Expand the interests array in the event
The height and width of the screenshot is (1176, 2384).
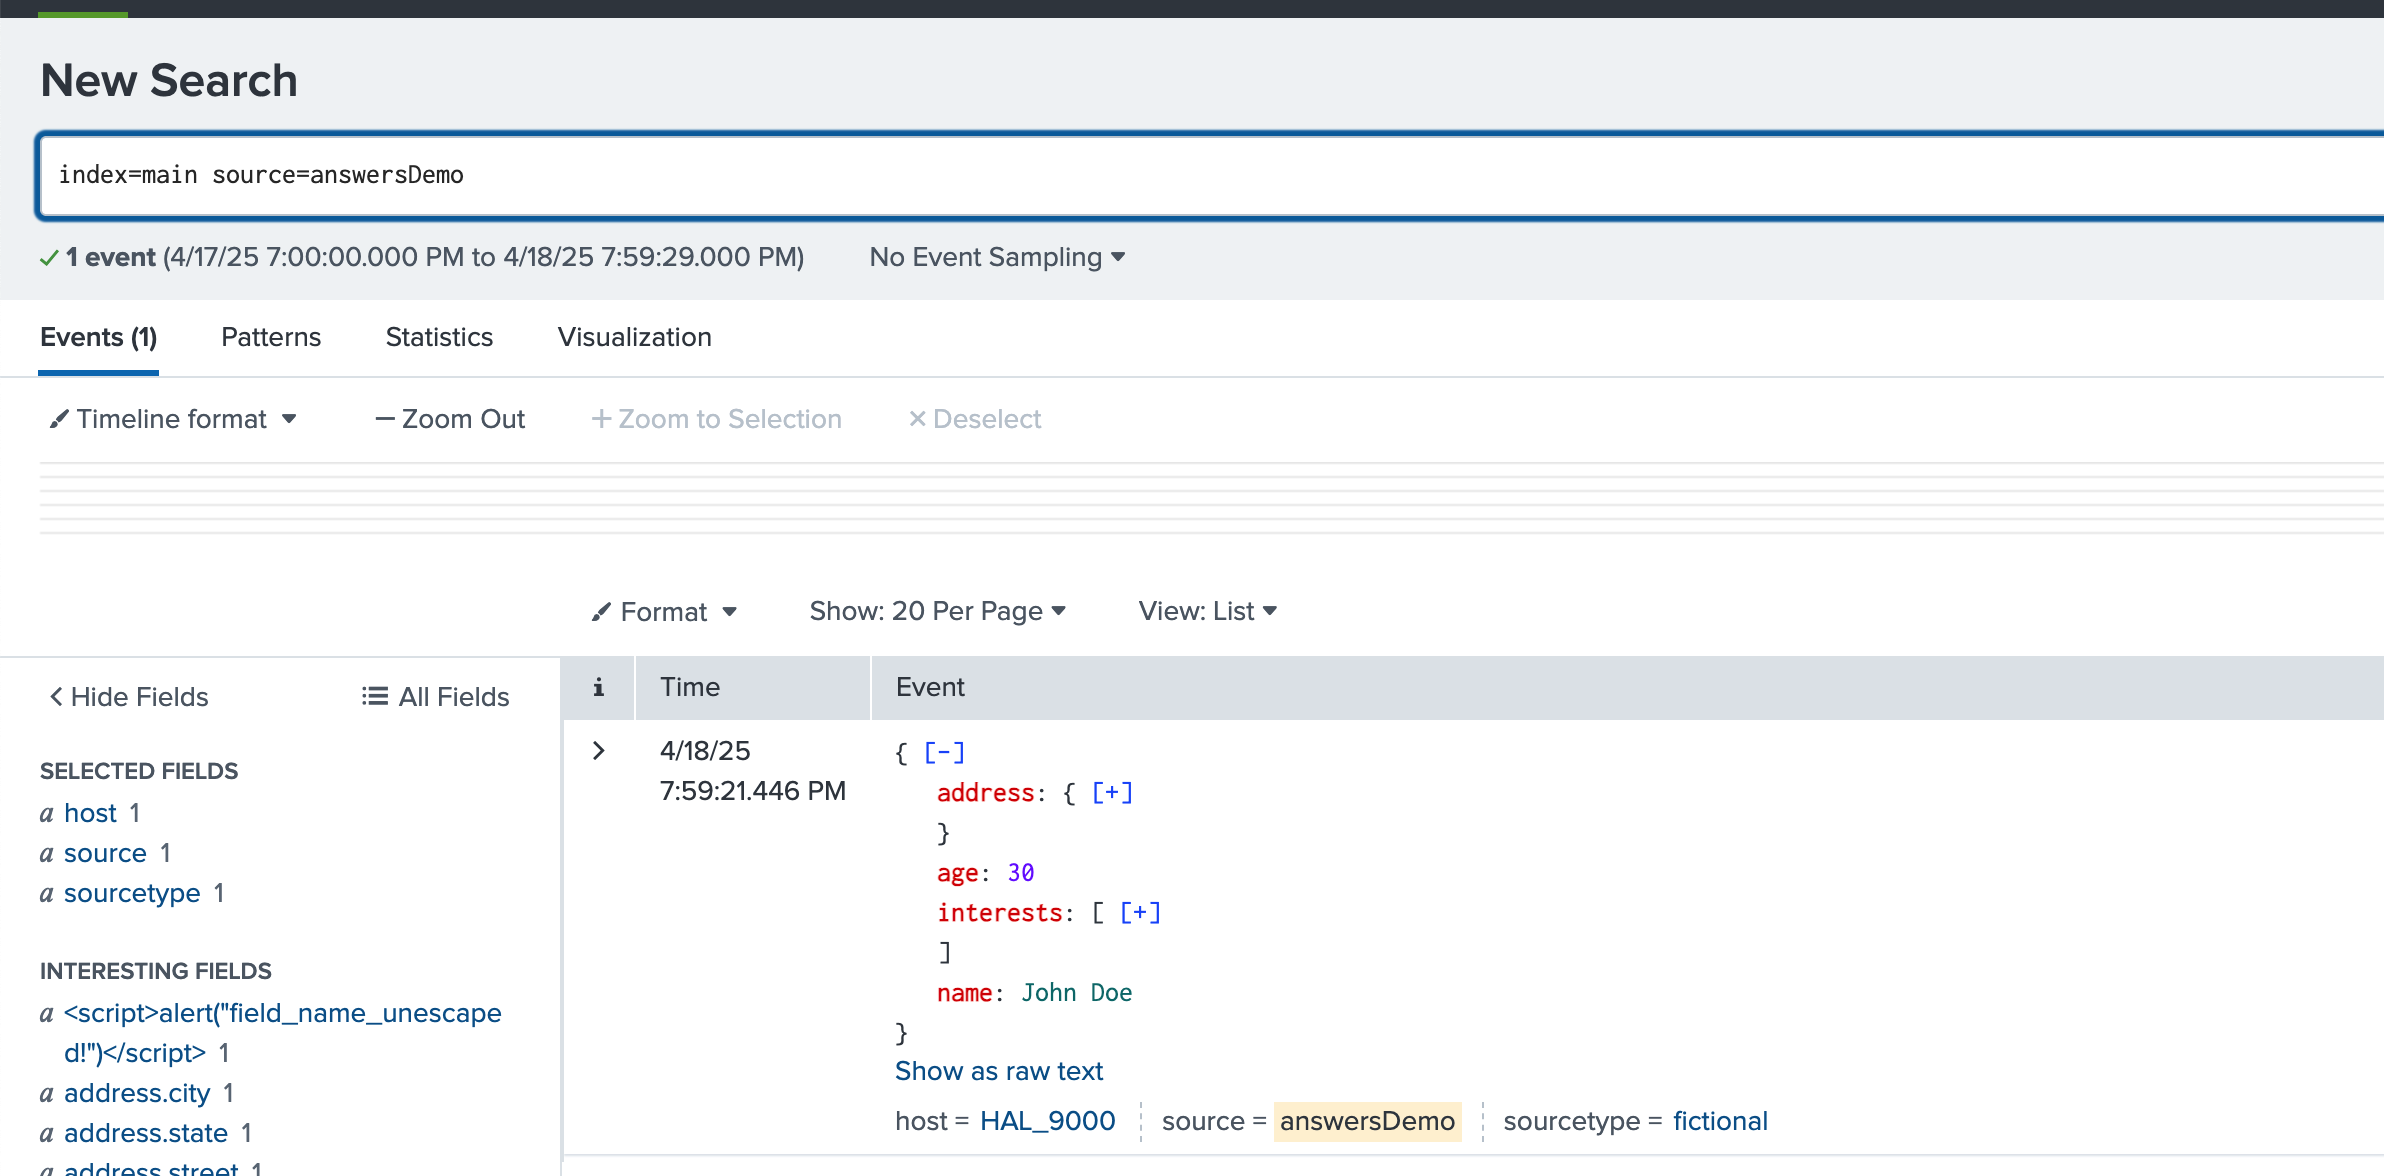click(1139, 911)
